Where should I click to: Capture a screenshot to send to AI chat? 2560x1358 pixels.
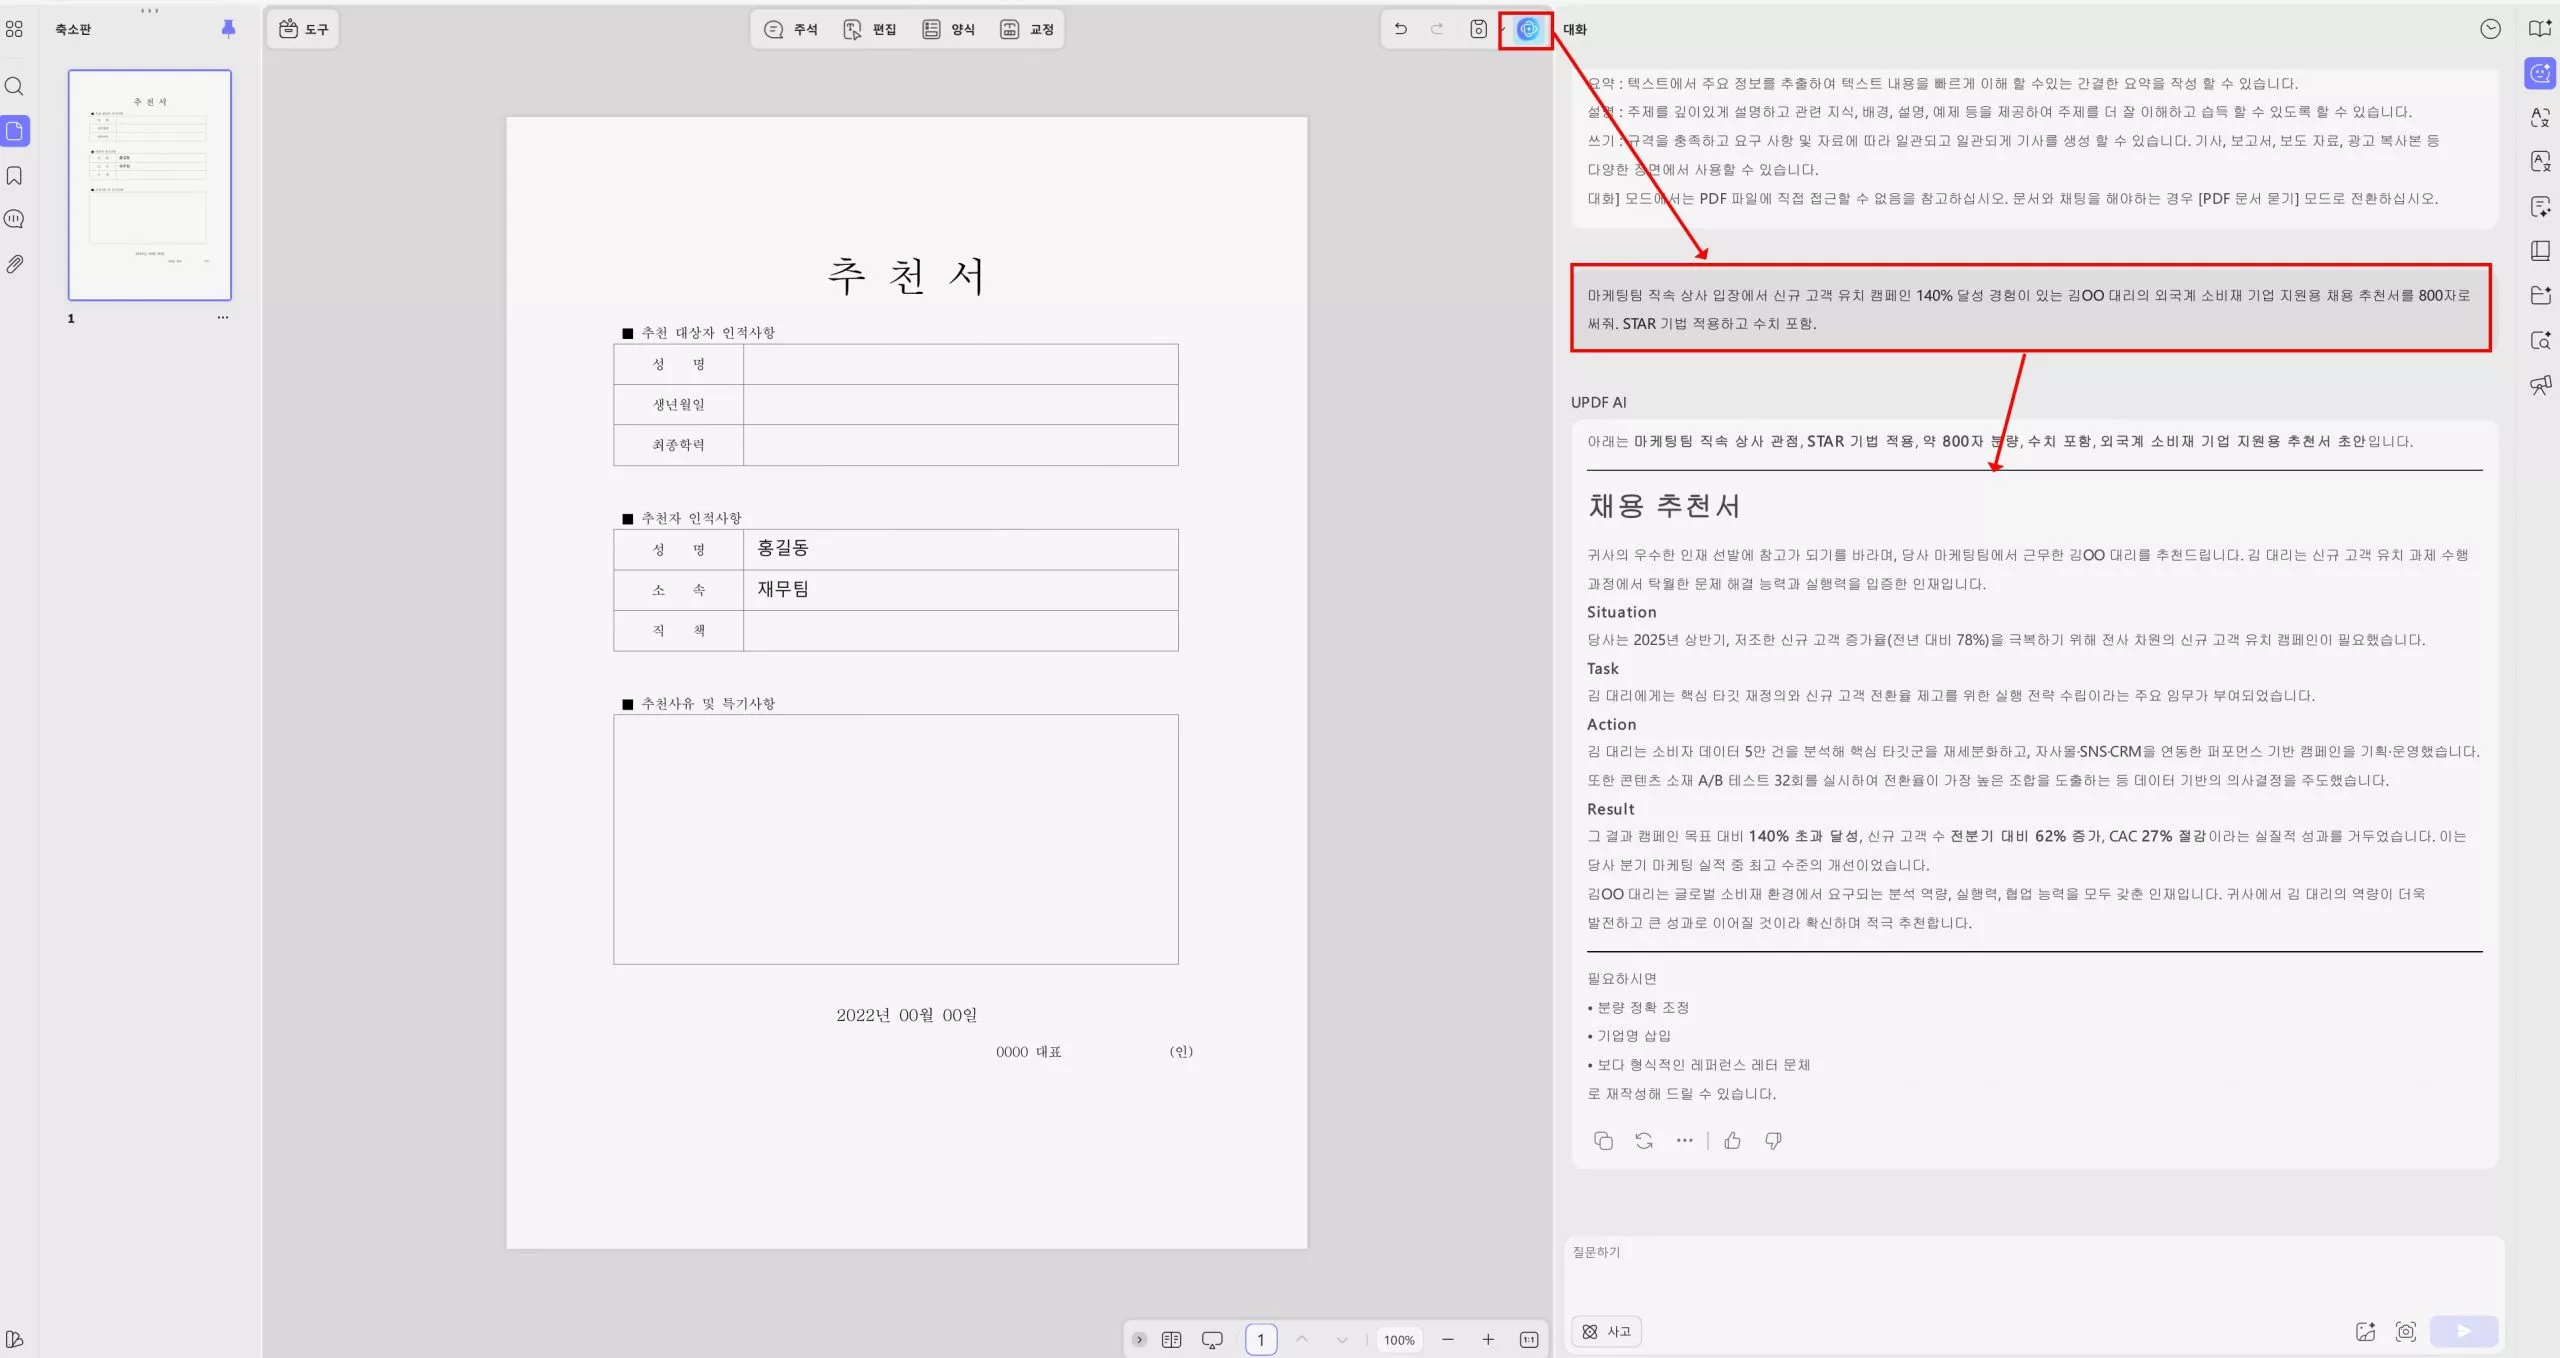click(x=2406, y=1332)
